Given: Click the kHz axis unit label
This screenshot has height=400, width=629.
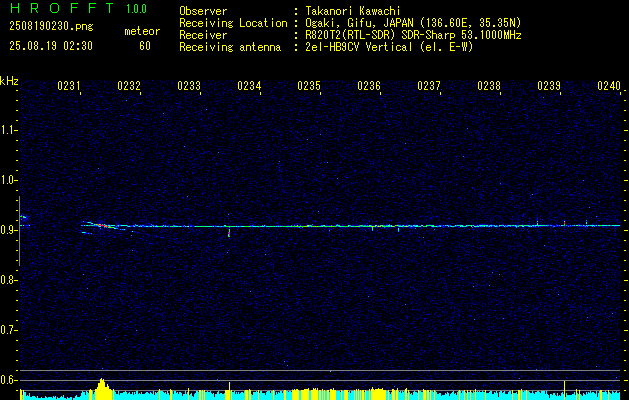Looking at the screenshot, I should click(x=9, y=81).
